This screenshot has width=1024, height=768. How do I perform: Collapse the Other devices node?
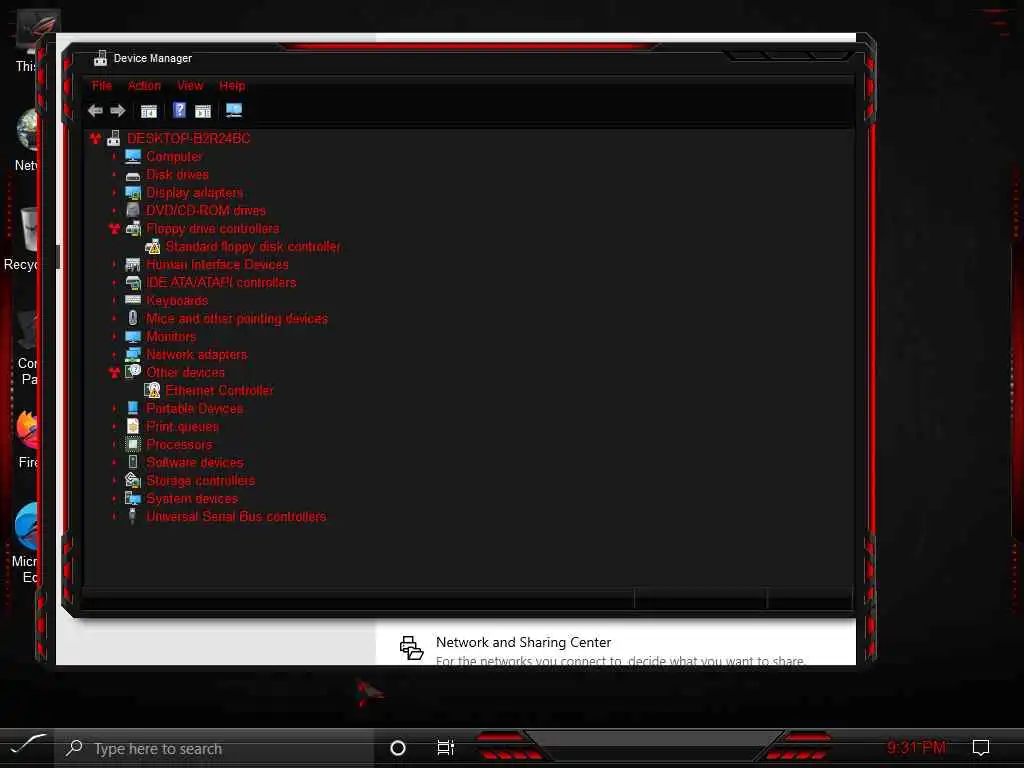pyautogui.click(x=114, y=372)
